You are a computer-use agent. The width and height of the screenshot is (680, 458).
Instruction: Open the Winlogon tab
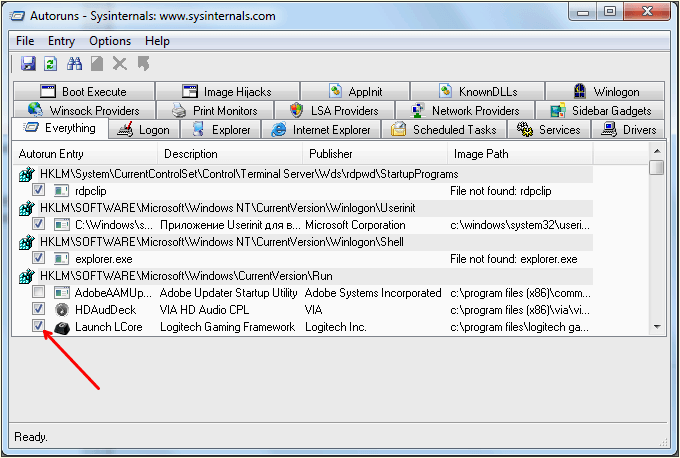[605, 91]
